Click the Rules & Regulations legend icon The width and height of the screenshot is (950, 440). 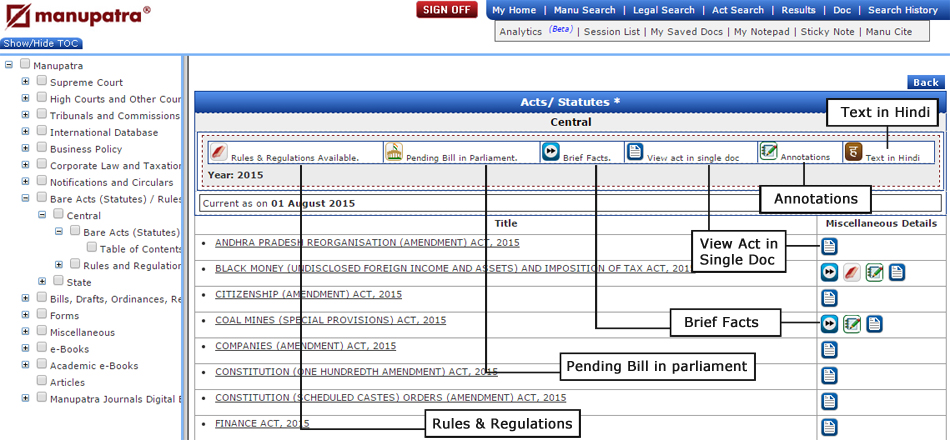coord(218,152)
